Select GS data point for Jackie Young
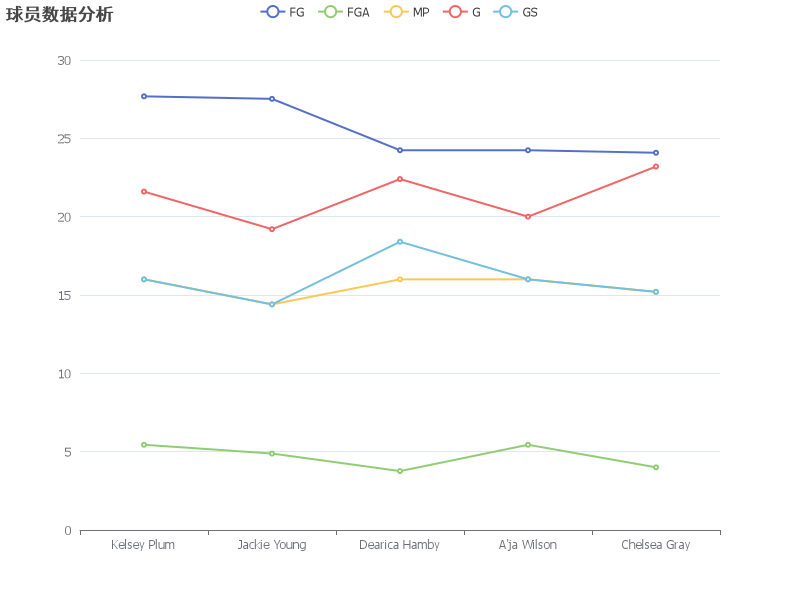This screenshot has height=600, width=800. [272, 305]
